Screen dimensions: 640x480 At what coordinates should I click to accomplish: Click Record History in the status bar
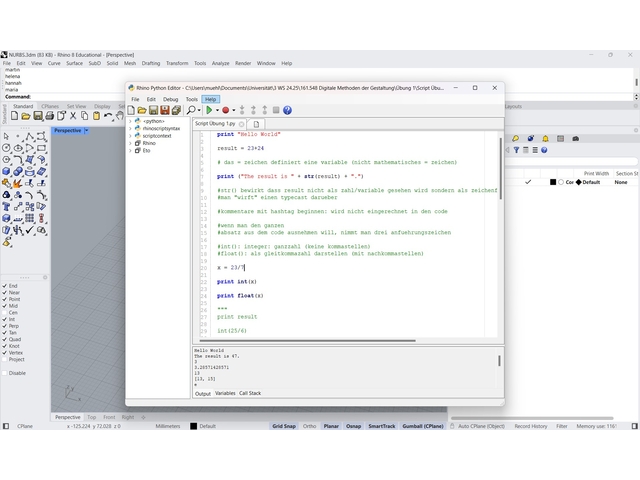(x=531, y=426)
